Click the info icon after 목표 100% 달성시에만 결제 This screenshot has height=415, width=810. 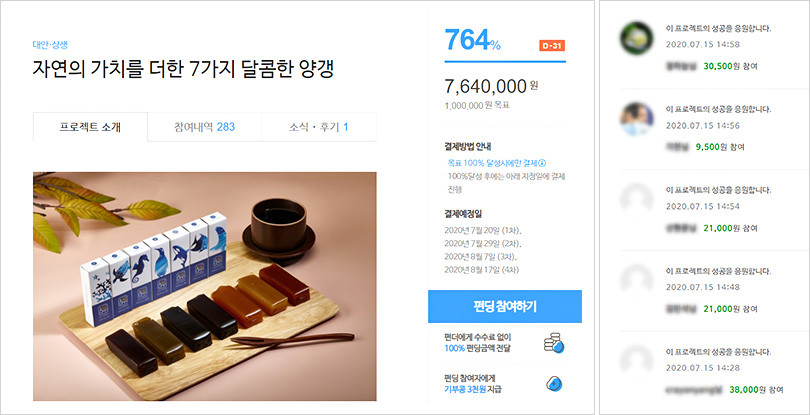(542, 163)
